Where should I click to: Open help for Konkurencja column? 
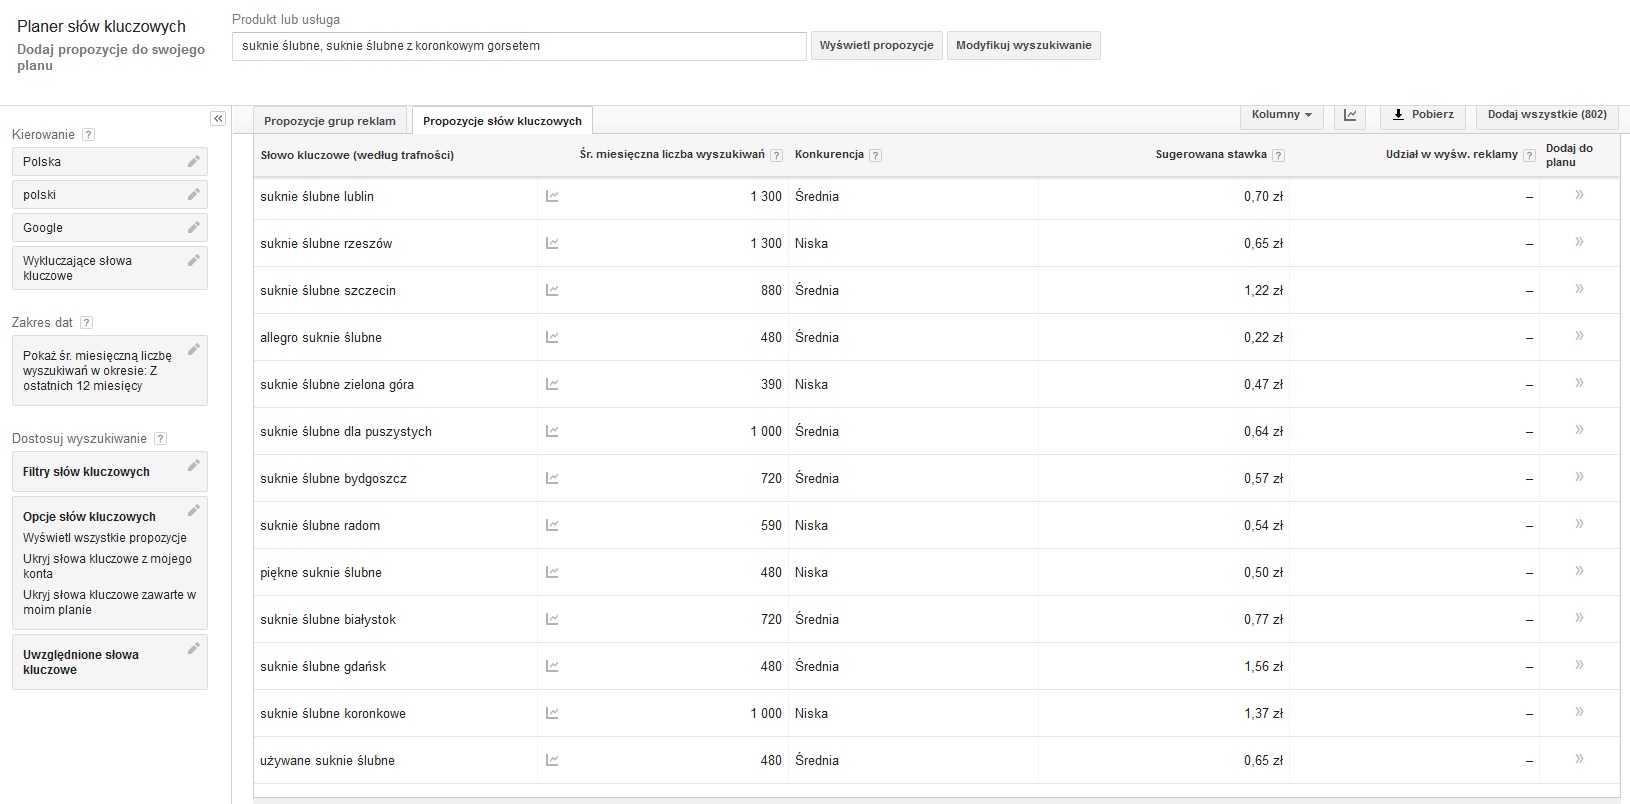pos(875,155)
